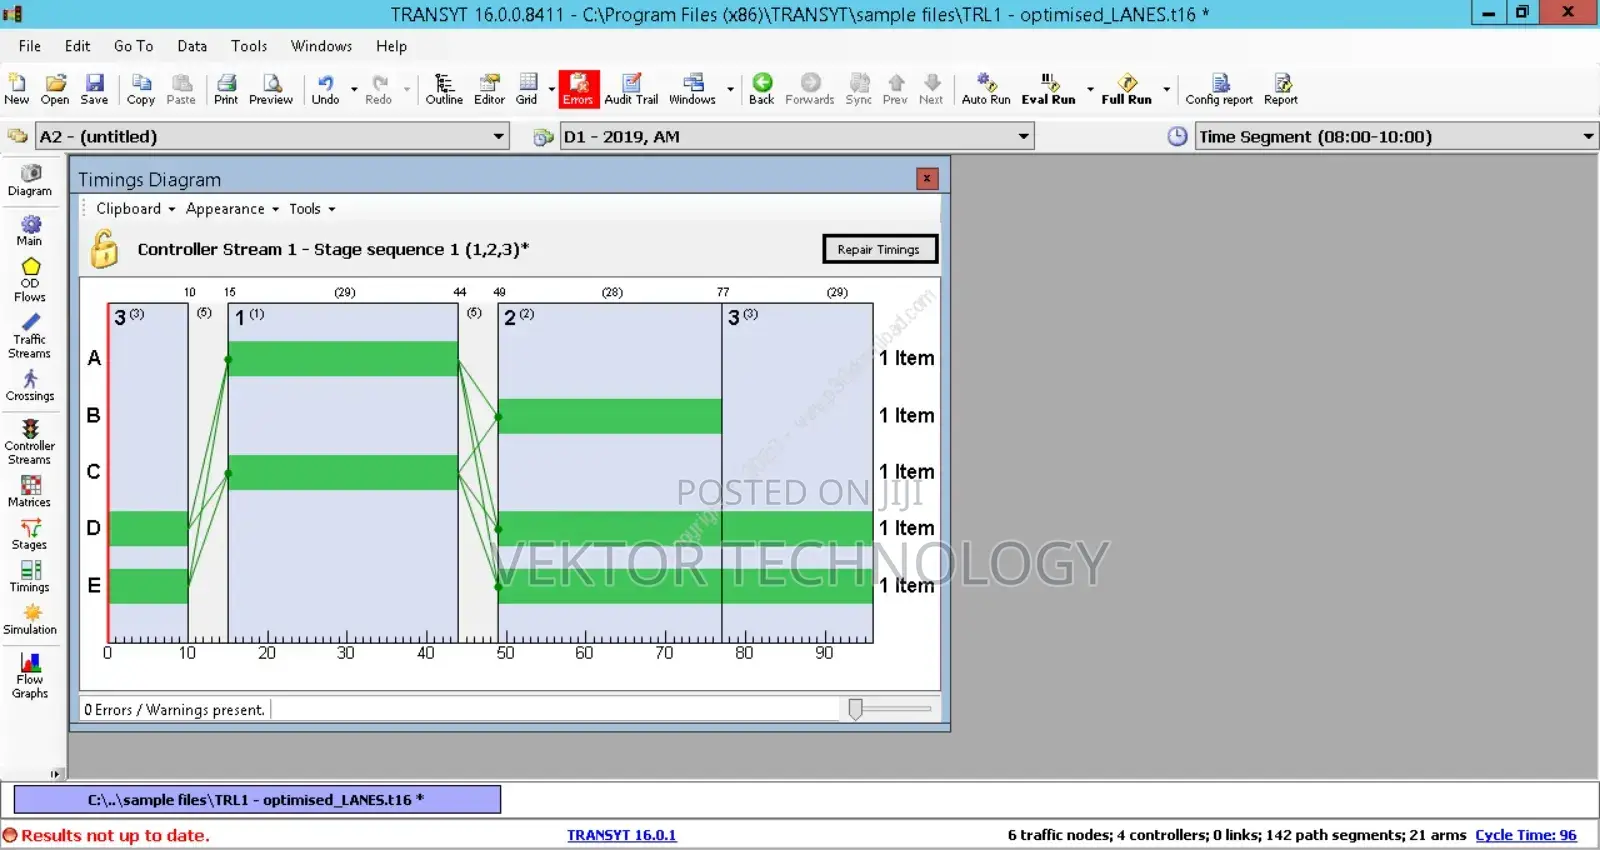Open the Audit Trail

point(631,88)
